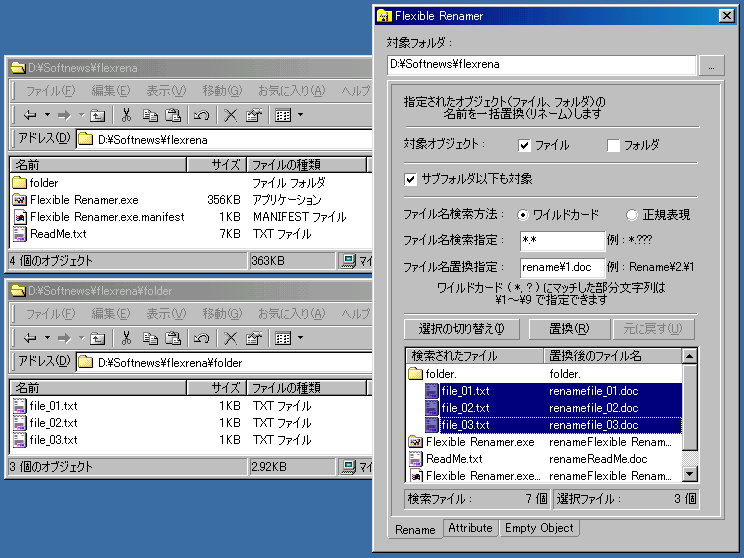This screenshot has width=744, height=558.
Task: Click Forward arrow in flexrena explorer toolbar
Action: pyautogui.click(x=64, y=115)
